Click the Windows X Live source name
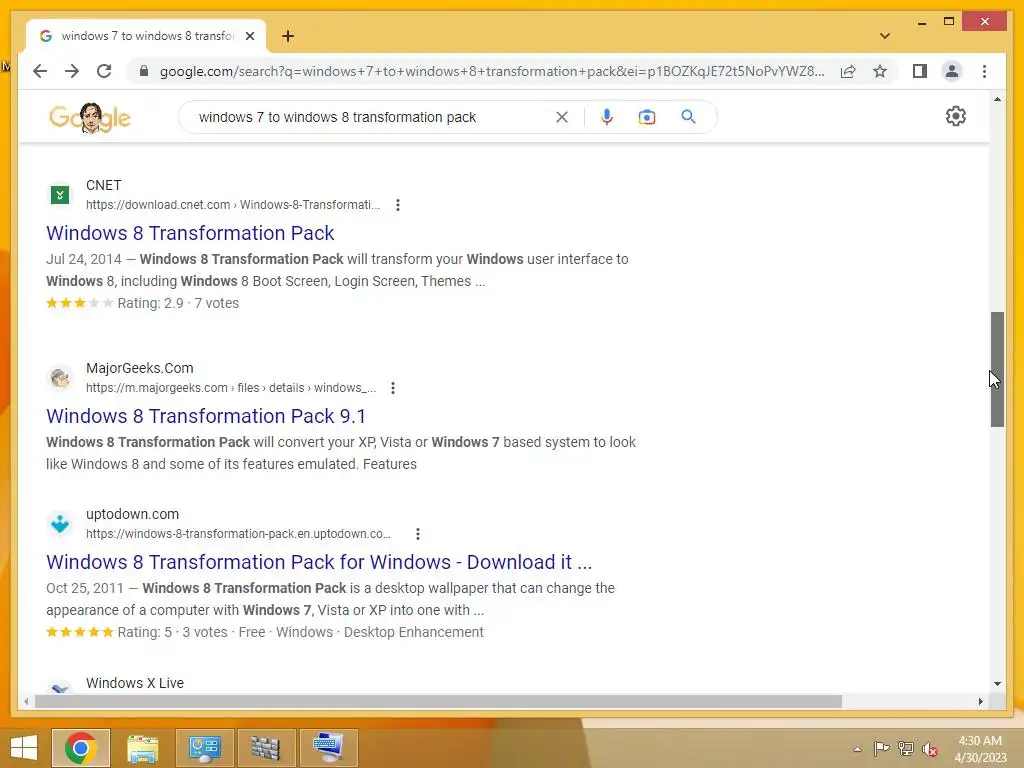This screenshot has width=1024, height=768. pos(135,683)
